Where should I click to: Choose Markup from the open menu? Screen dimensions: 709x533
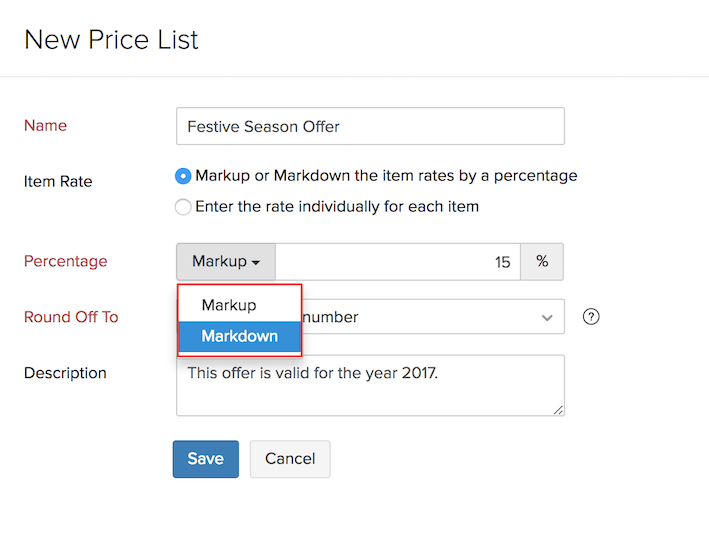tap(229, 305)
